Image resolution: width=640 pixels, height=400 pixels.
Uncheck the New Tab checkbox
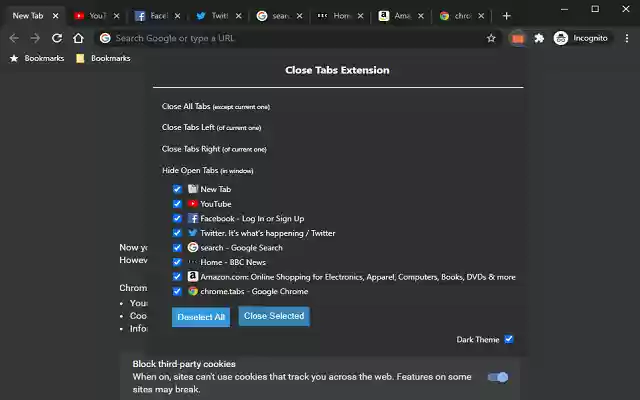177,189
